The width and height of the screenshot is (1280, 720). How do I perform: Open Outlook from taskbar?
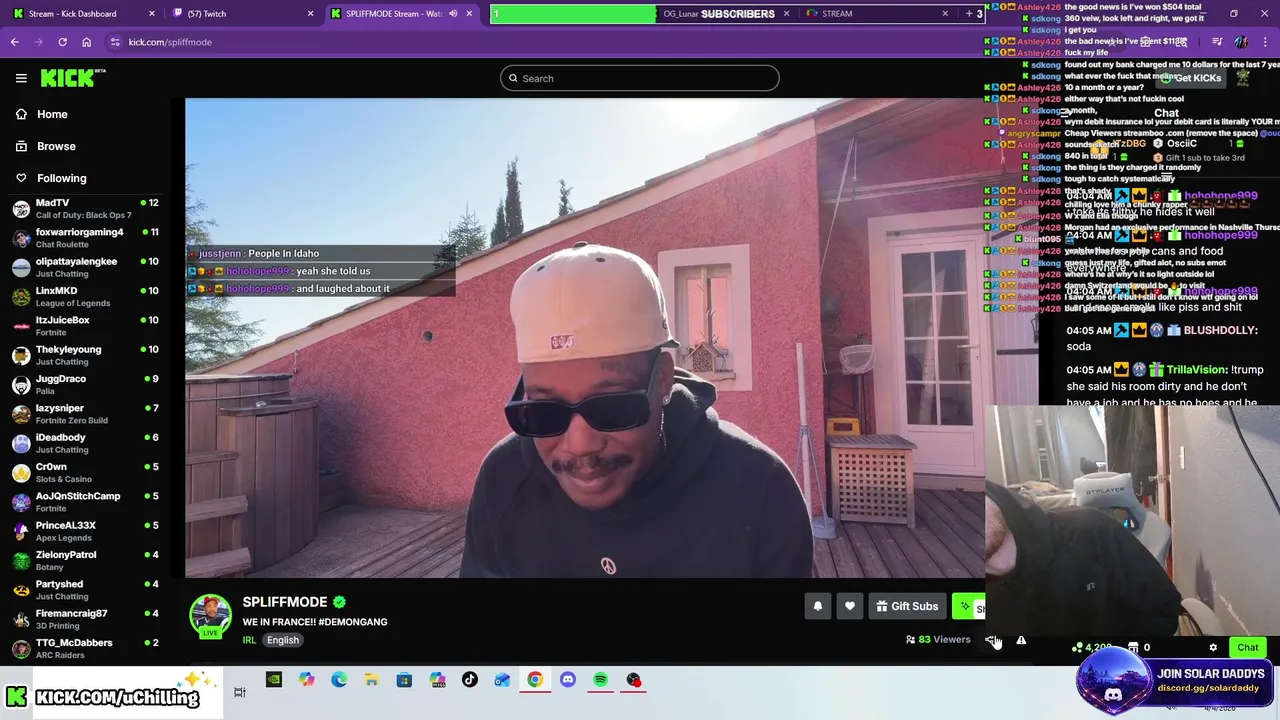pos(502,680)
